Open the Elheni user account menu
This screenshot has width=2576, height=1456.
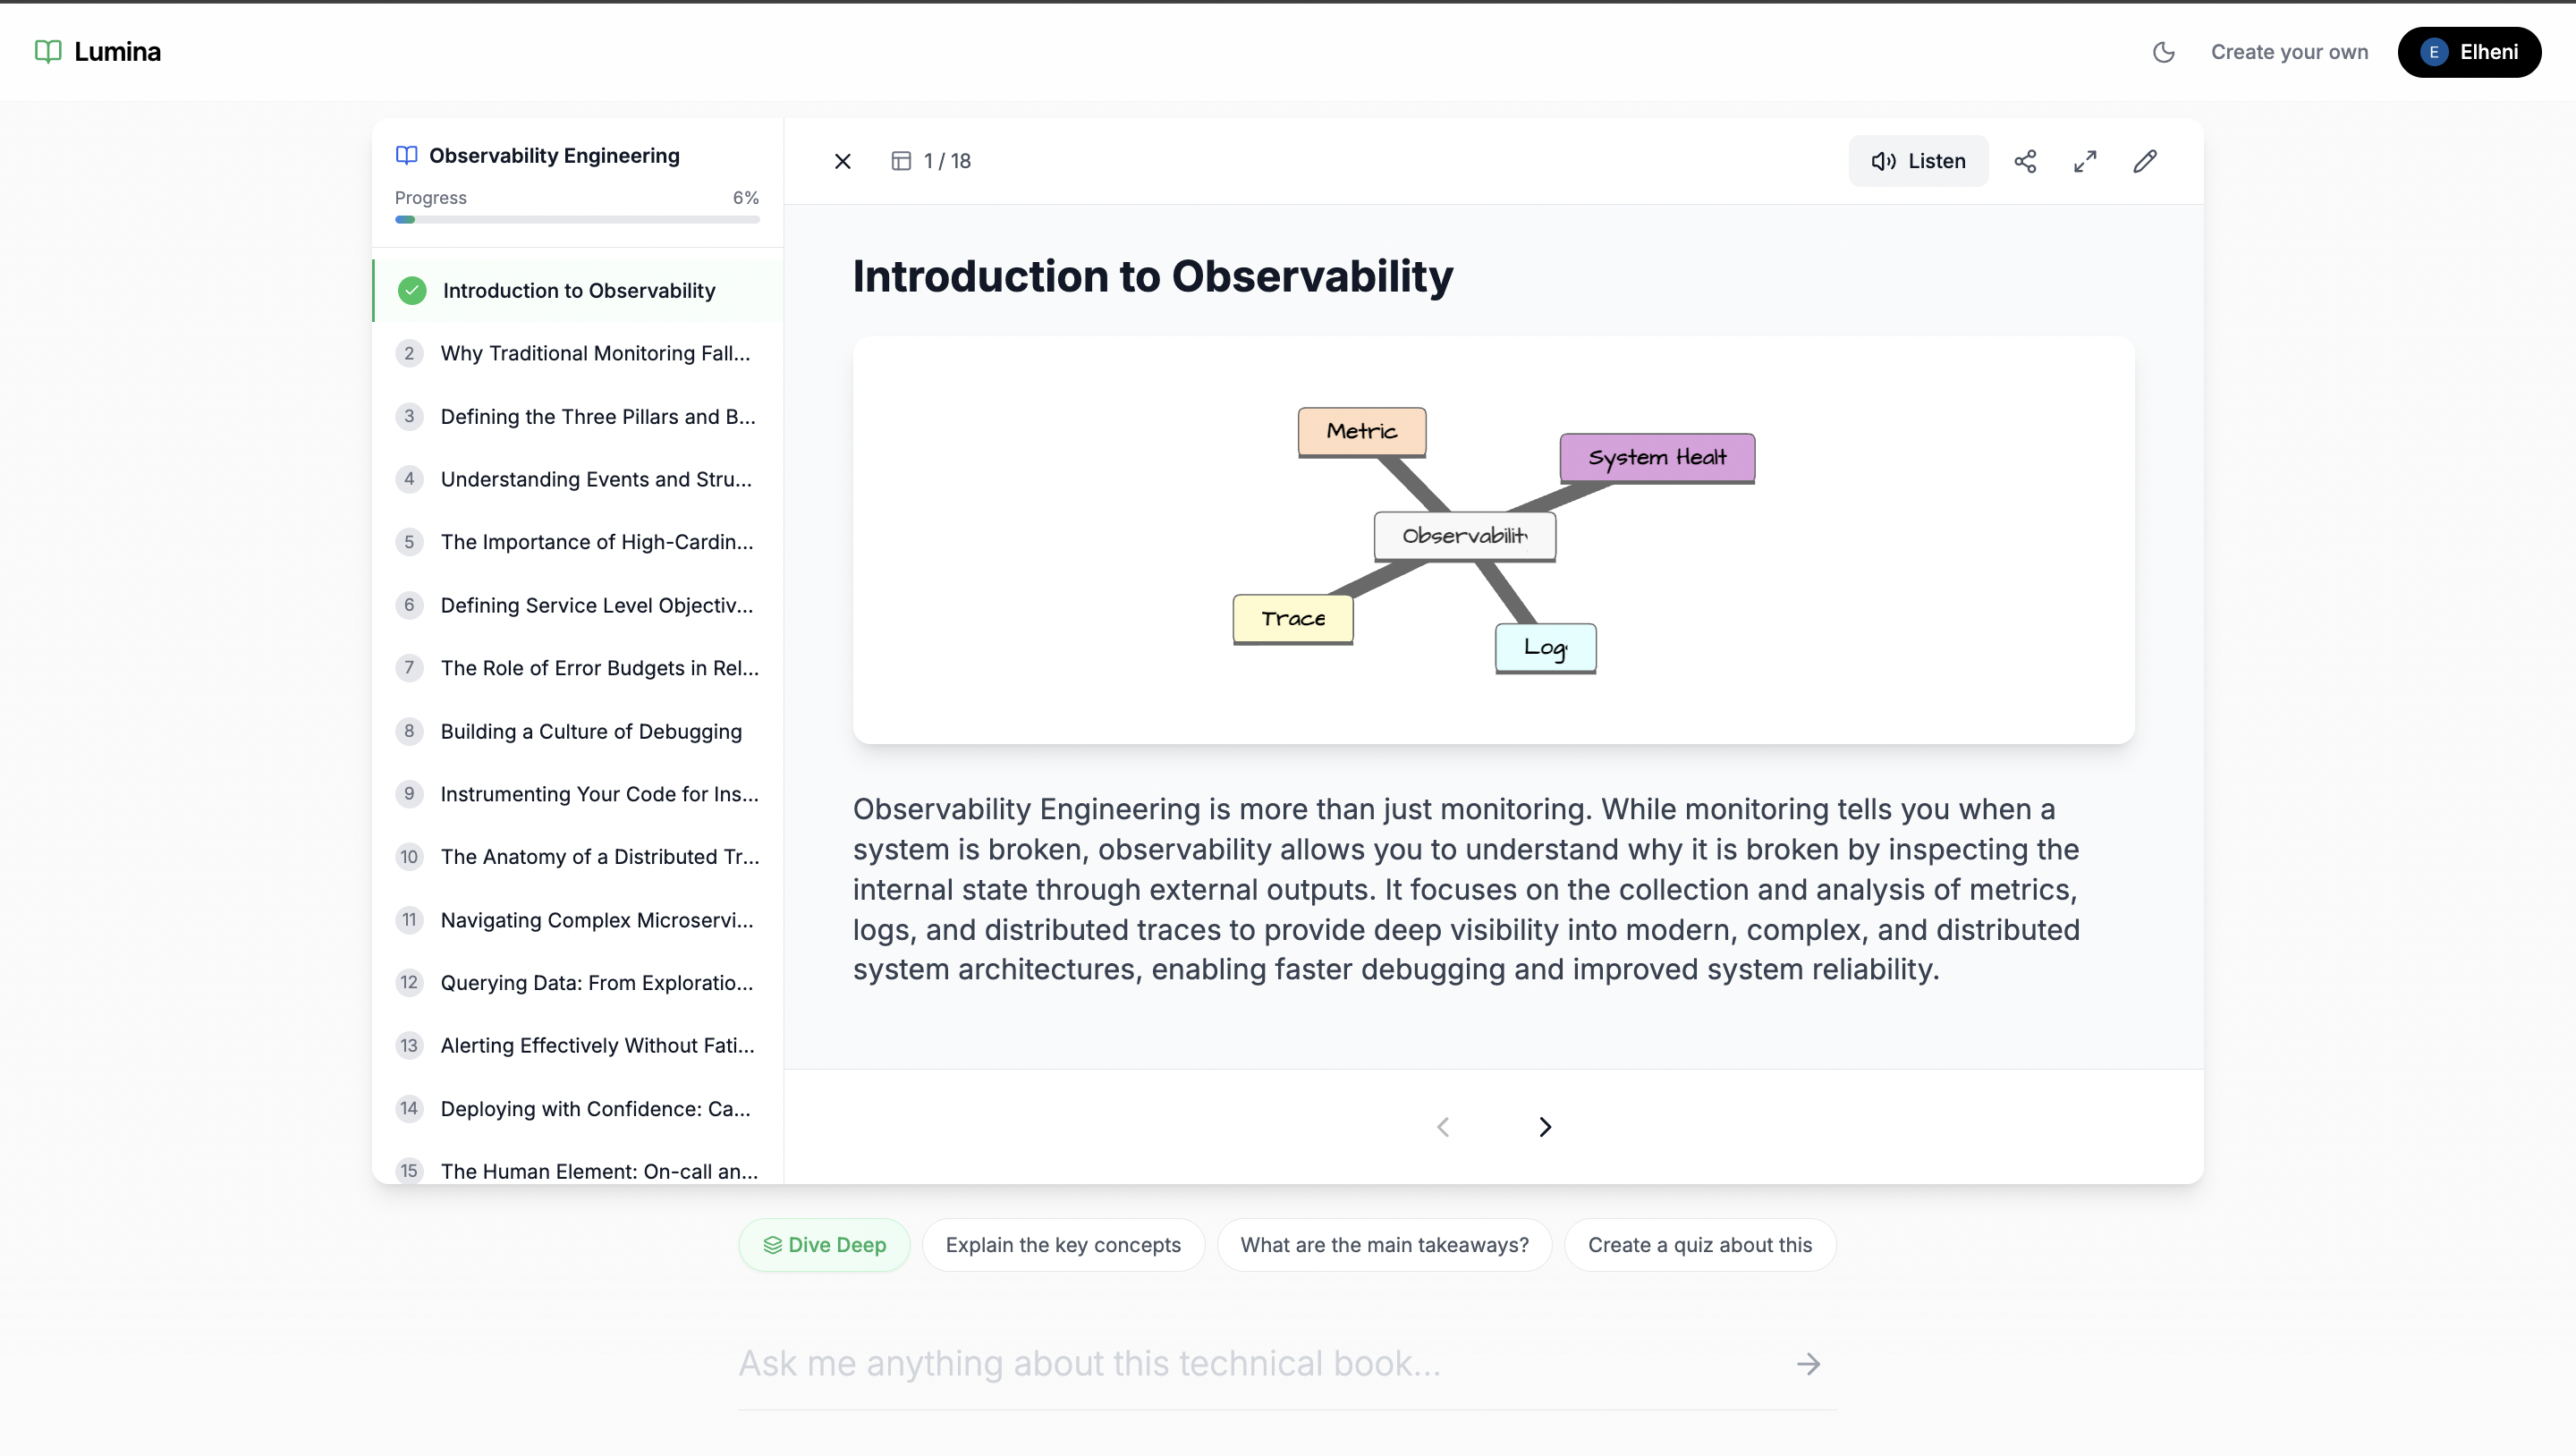(2469, 52)
